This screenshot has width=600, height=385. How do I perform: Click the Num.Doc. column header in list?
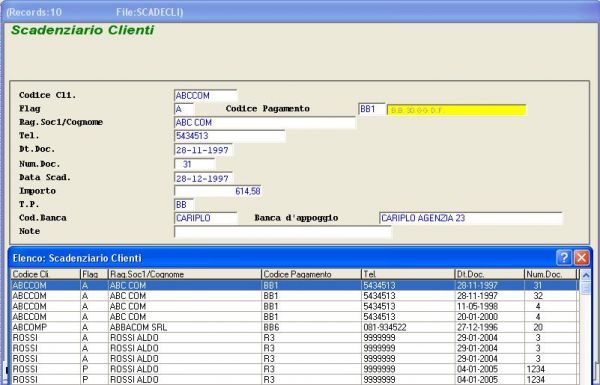coord(550,274)
